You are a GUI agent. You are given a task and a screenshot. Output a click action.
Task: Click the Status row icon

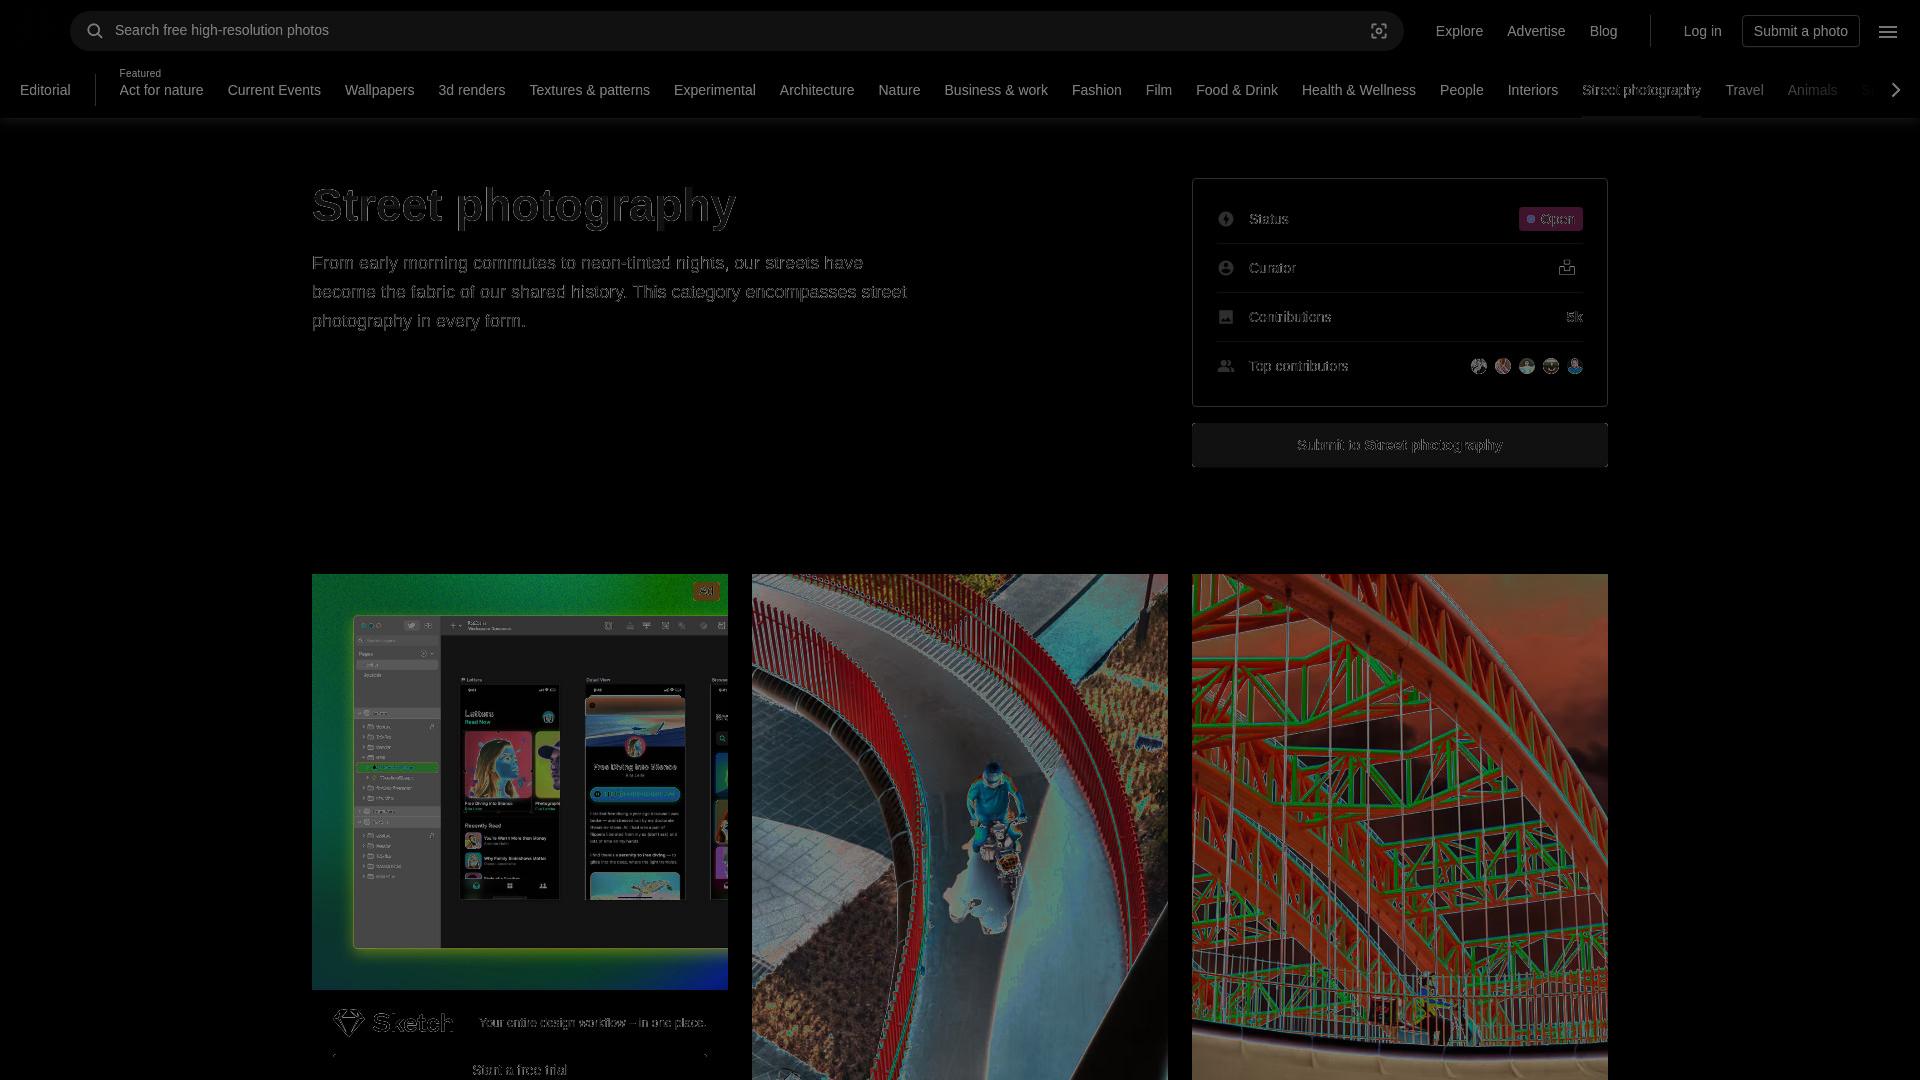(x=1226, y=219)
